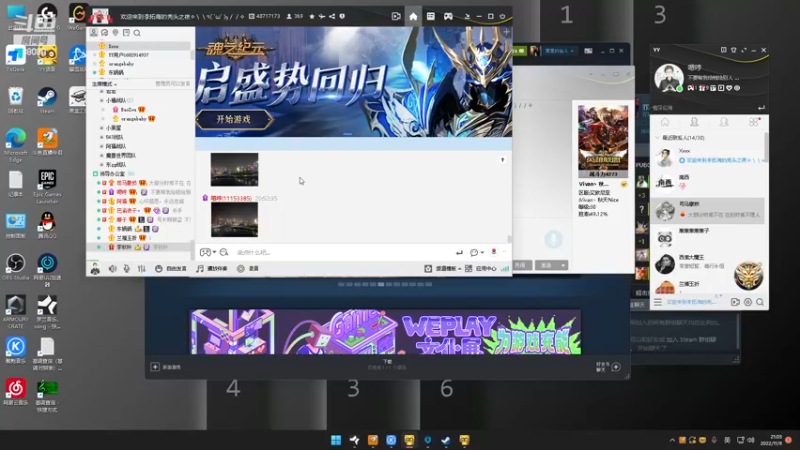Open the dropdown arrow next to 发送 button
This screenshot has height=450, width=800.
(x=563, y=265)
